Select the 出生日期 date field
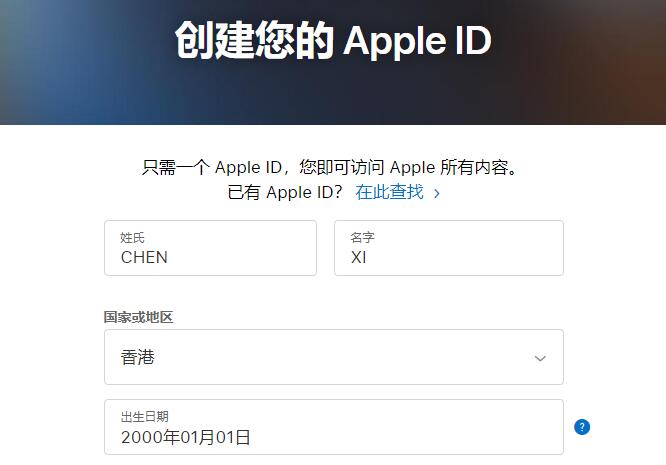This screenshot has height=465, width=666. click(334, 427)
